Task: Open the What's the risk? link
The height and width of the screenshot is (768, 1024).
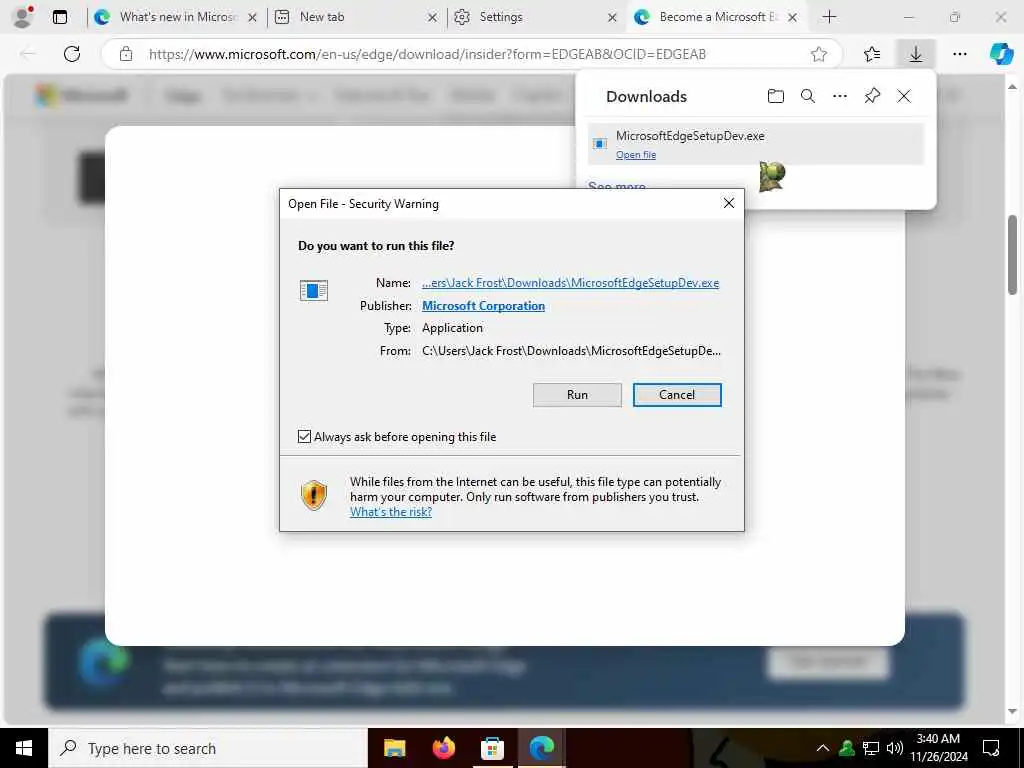Action: pos(391,512)
